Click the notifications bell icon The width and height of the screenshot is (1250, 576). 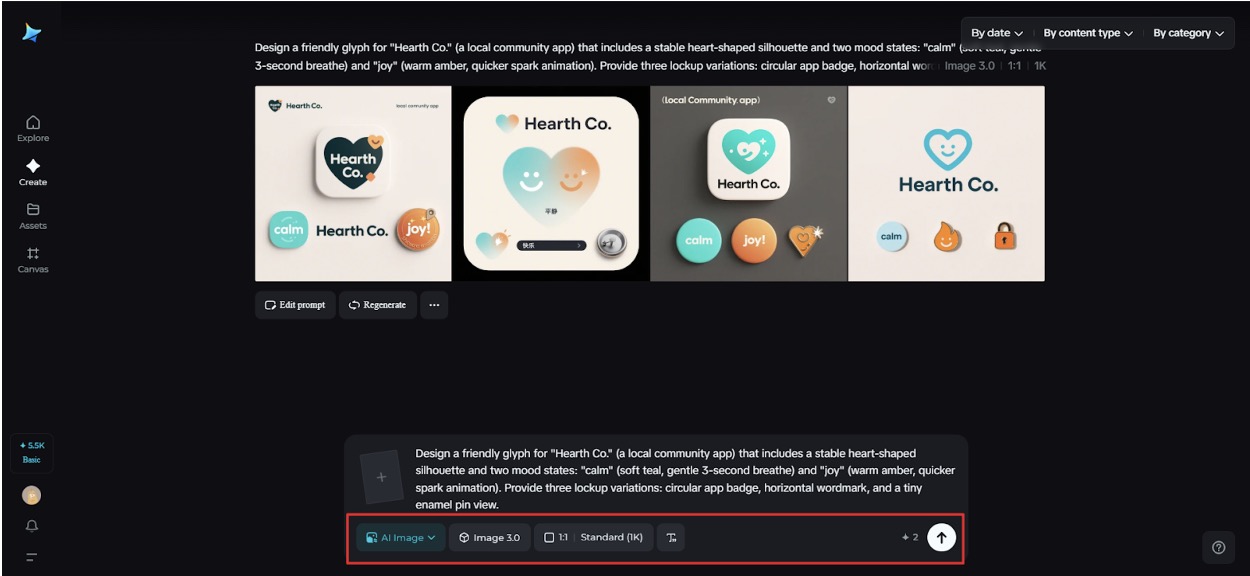click(32, 526)
